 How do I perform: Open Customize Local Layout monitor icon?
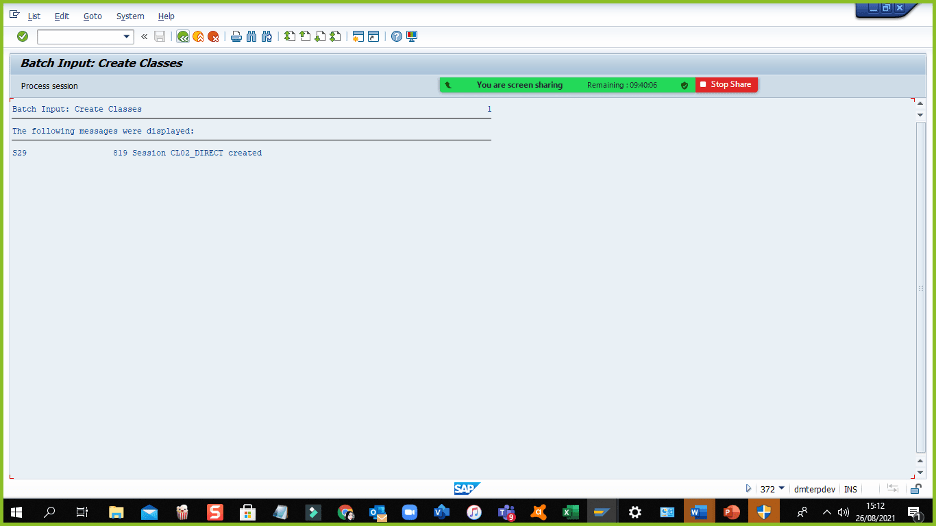[412, 37]
